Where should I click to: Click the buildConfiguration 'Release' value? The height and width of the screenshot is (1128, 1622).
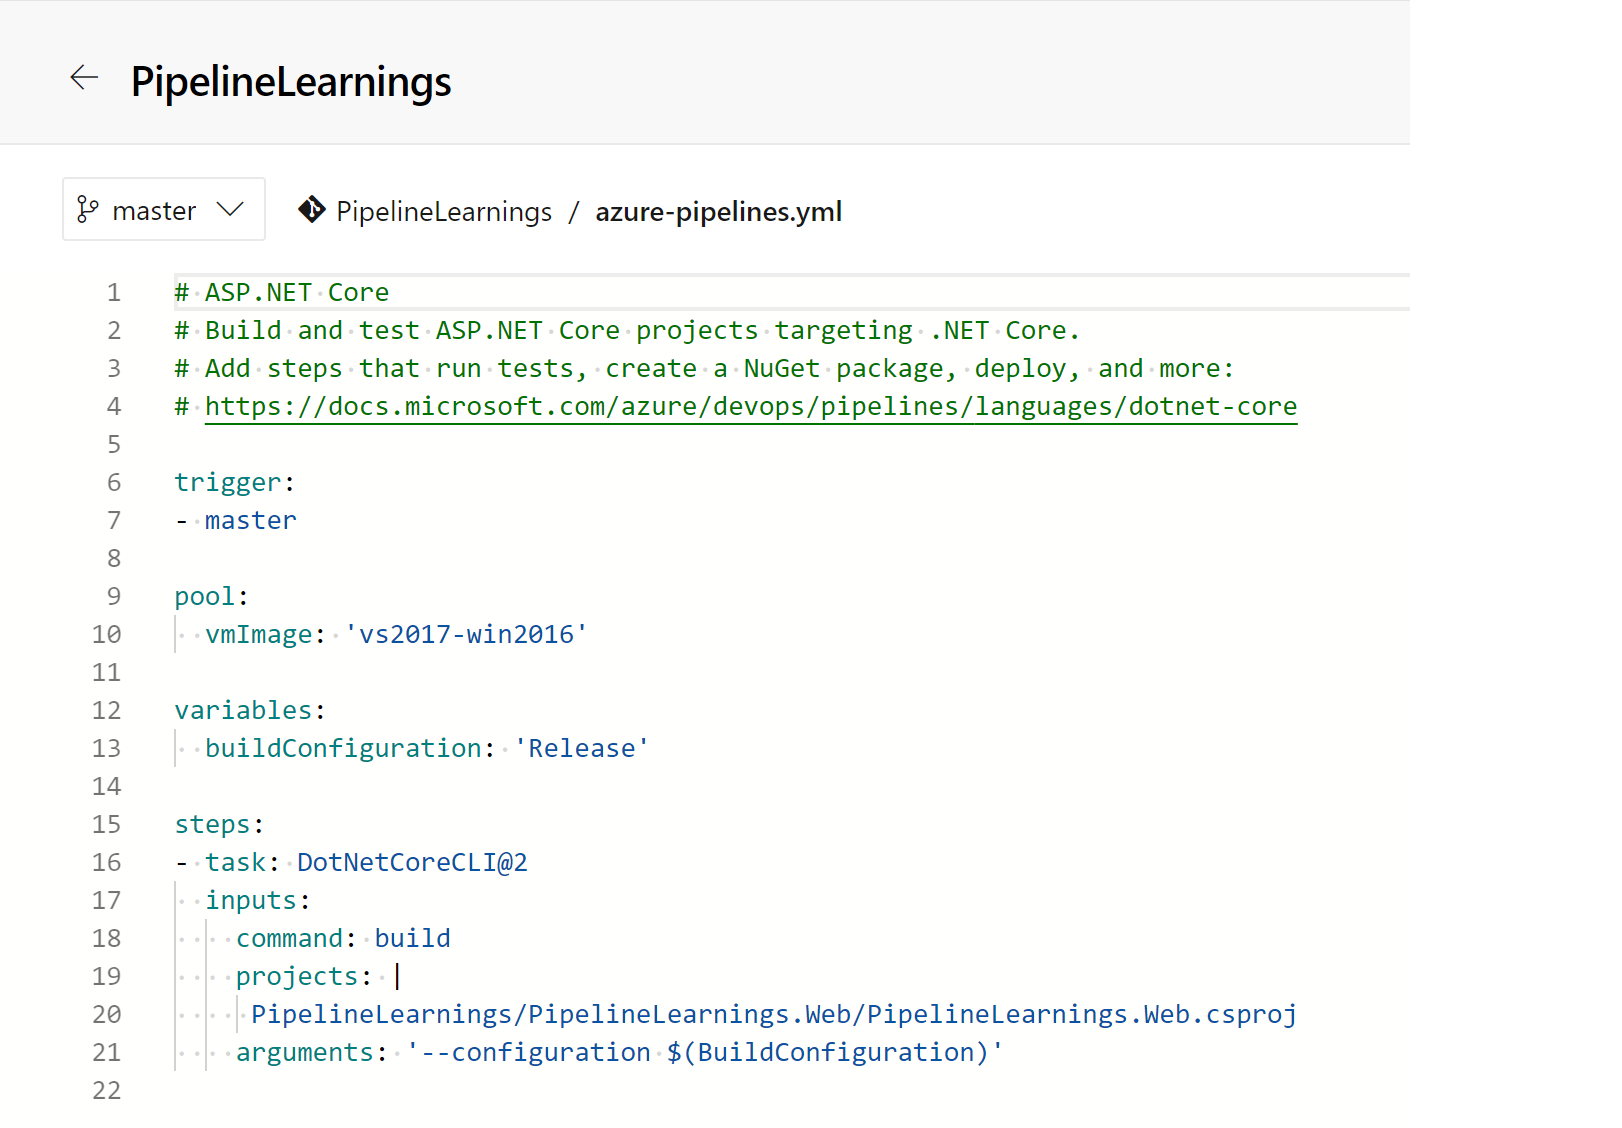[x=581, y=749]
